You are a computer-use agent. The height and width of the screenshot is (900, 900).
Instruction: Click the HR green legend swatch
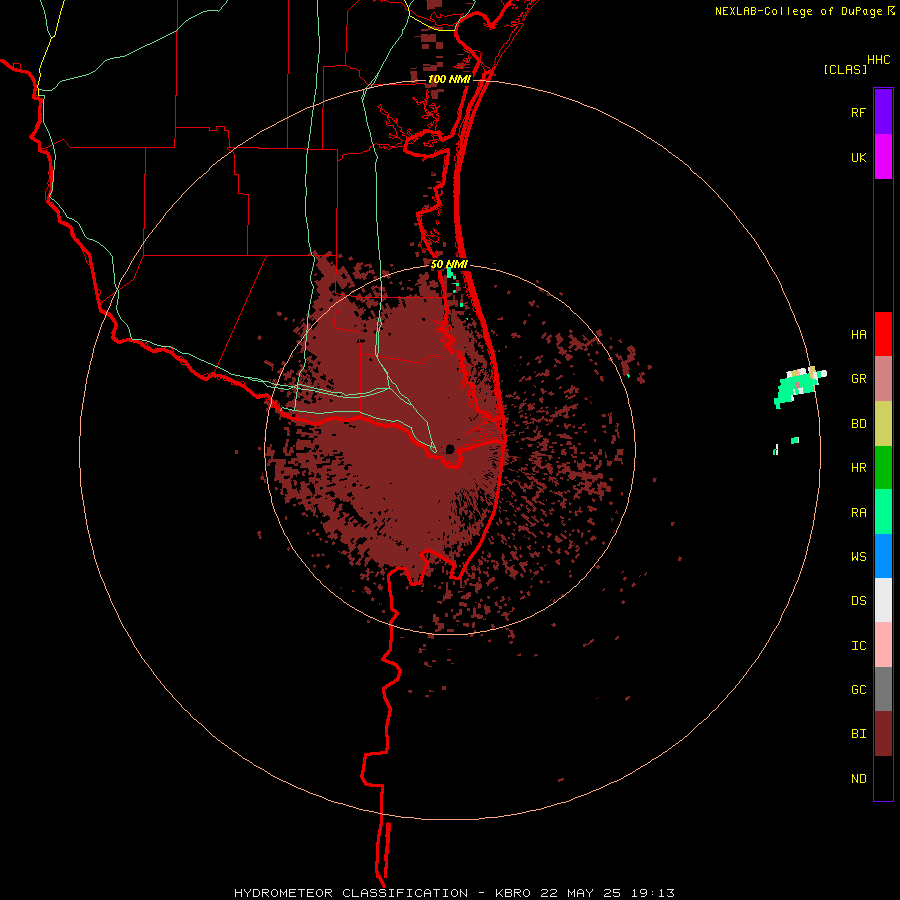[x=883, y=468]
